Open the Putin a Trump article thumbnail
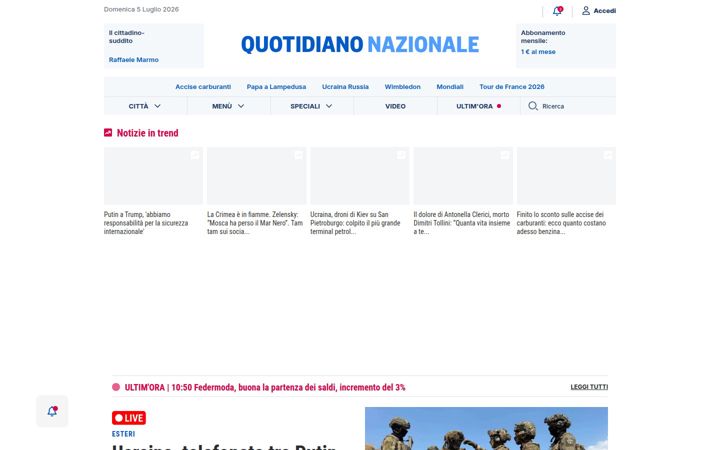 tap(153, 176)
